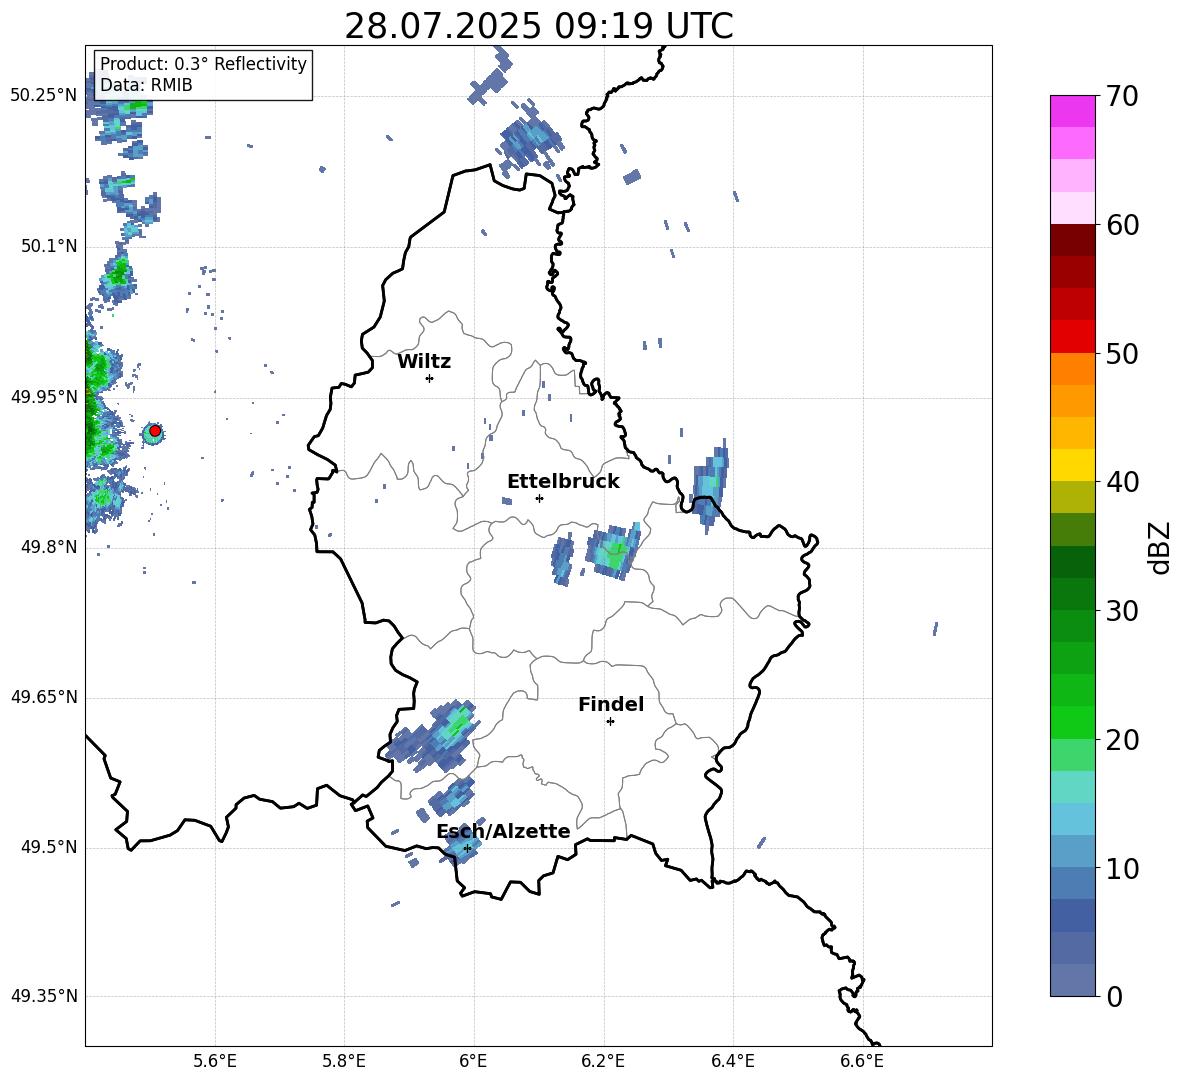
Task: Click the Findel cross marker
Action: 610,722
